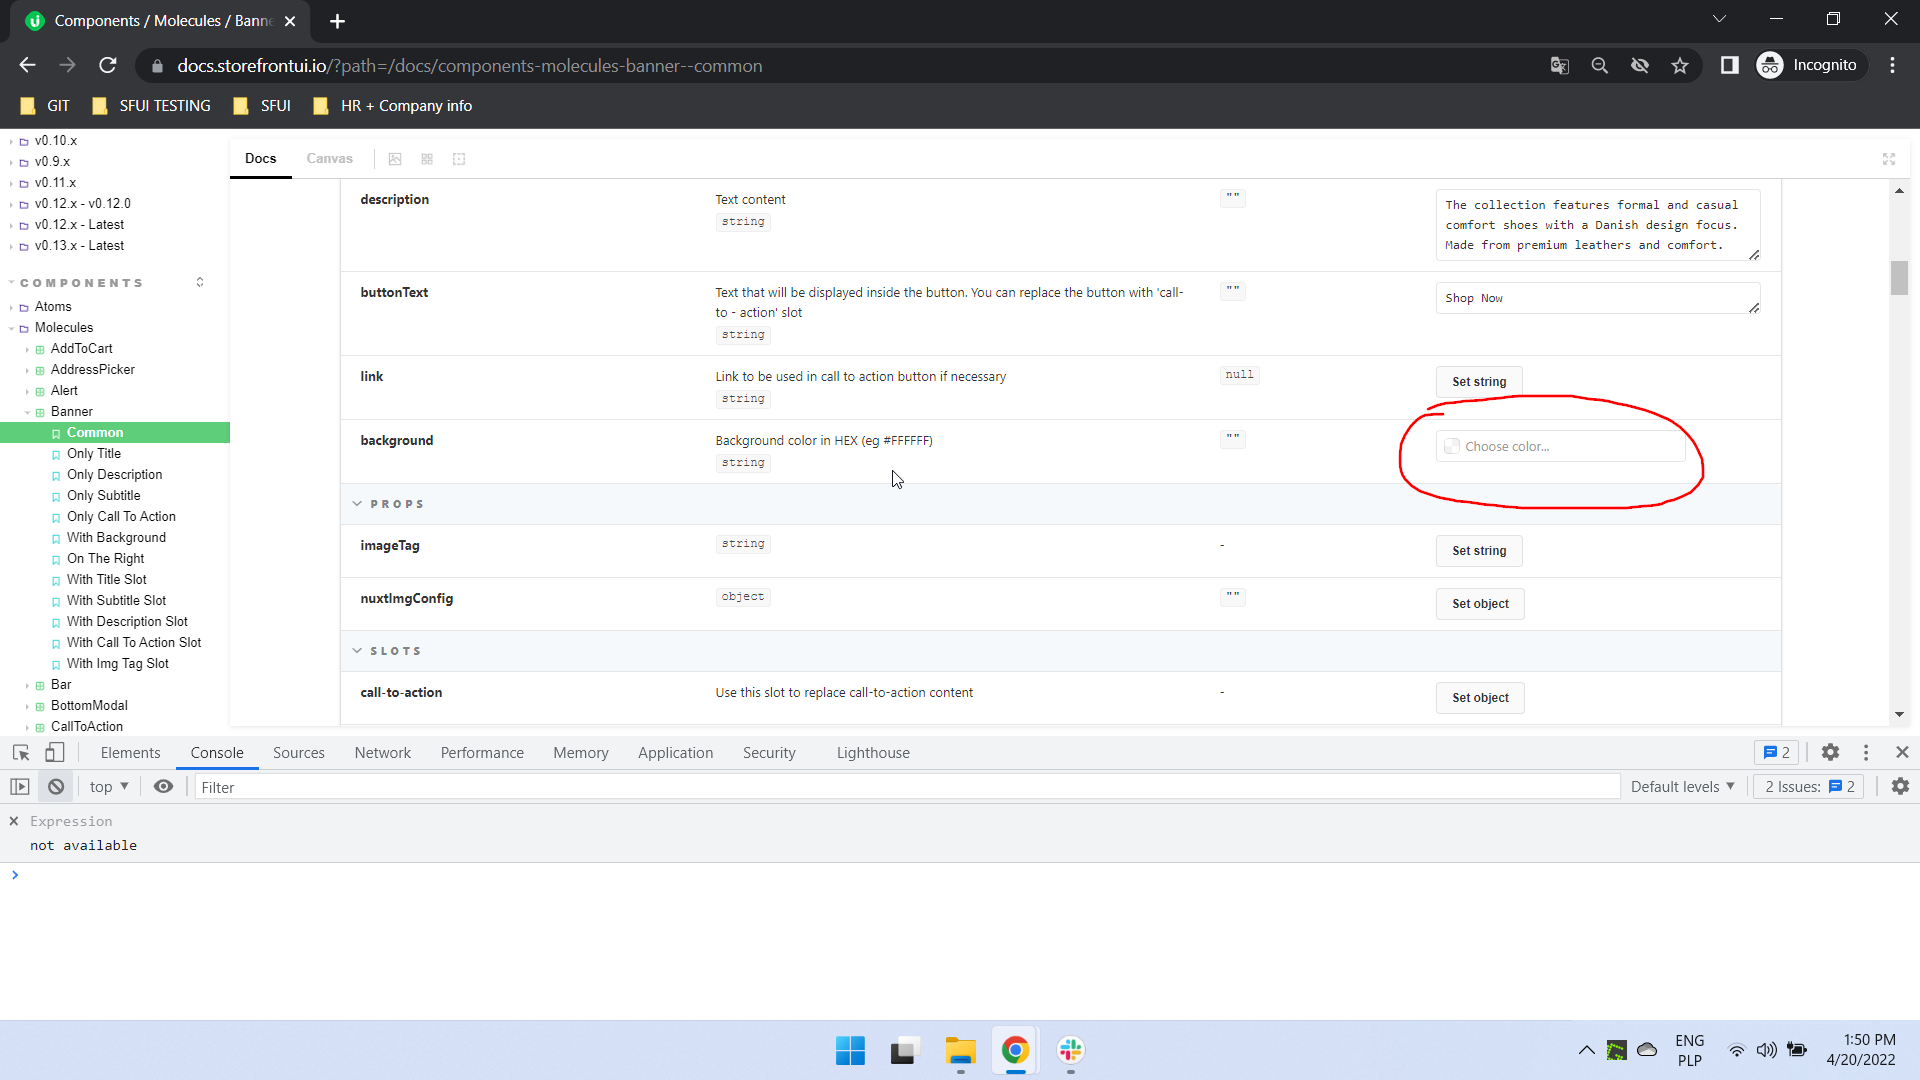Collapse the SLOTS section chevron
Image resolution: width=1920 pixels, height=1080 pixels.
point(357,651)
